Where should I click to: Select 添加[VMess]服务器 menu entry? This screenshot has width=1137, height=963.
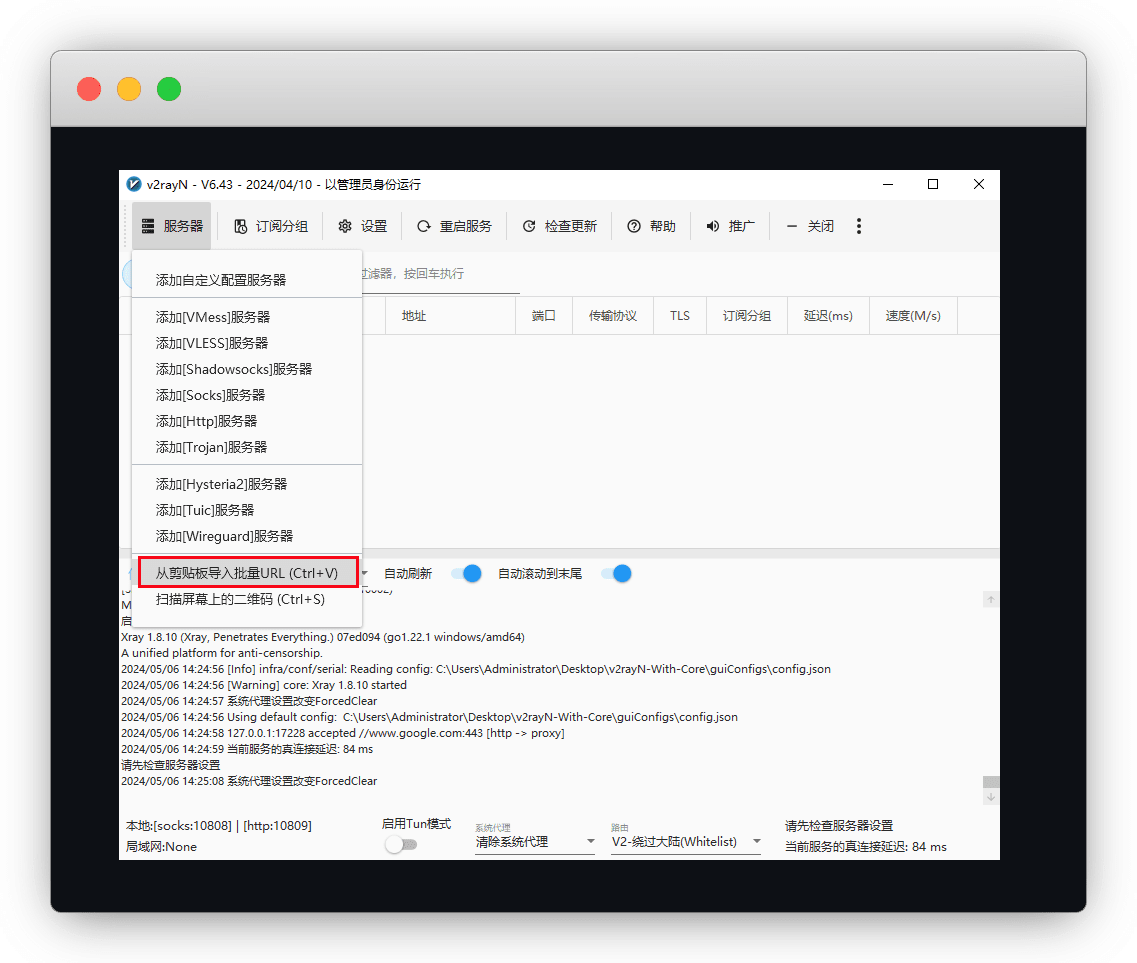pos(213,317)
